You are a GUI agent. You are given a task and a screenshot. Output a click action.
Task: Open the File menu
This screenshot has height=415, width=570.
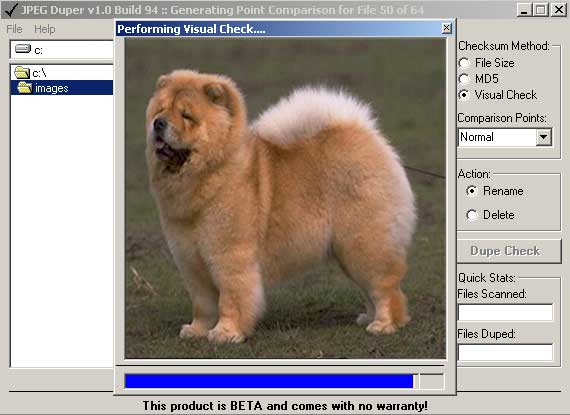coord(15,29)
